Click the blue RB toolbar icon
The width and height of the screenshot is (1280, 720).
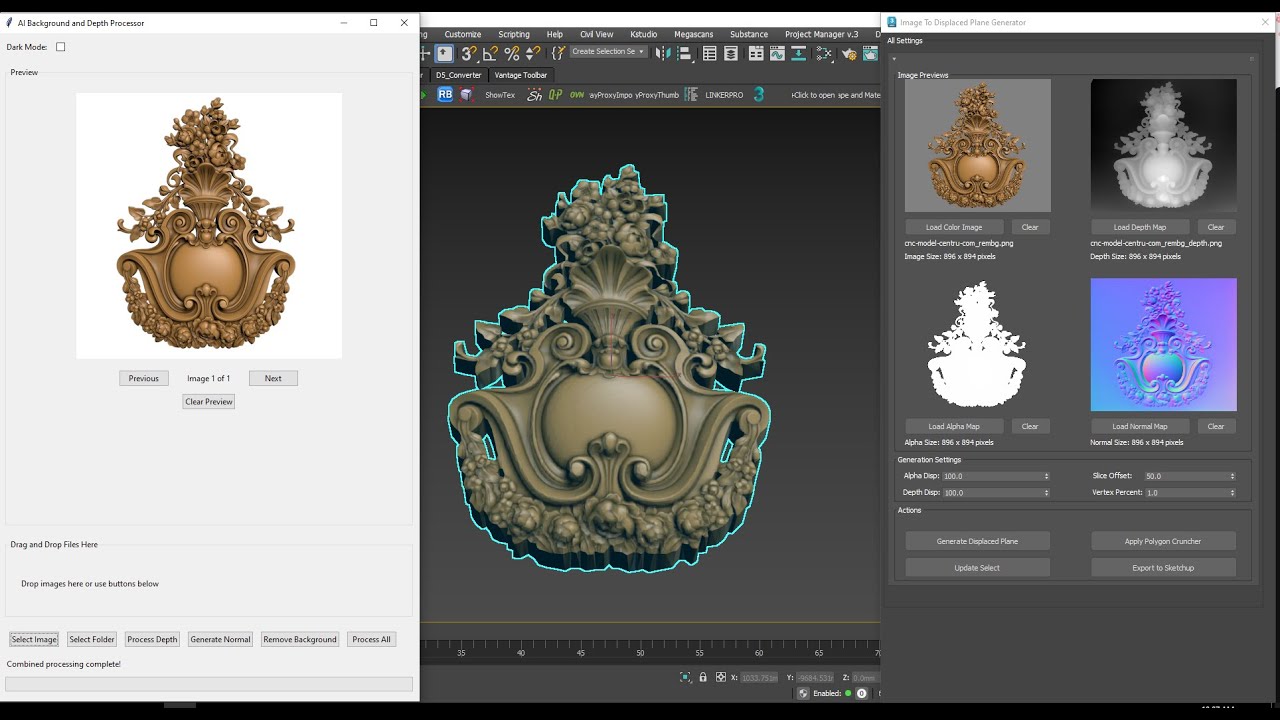click(x=445, y=95)
